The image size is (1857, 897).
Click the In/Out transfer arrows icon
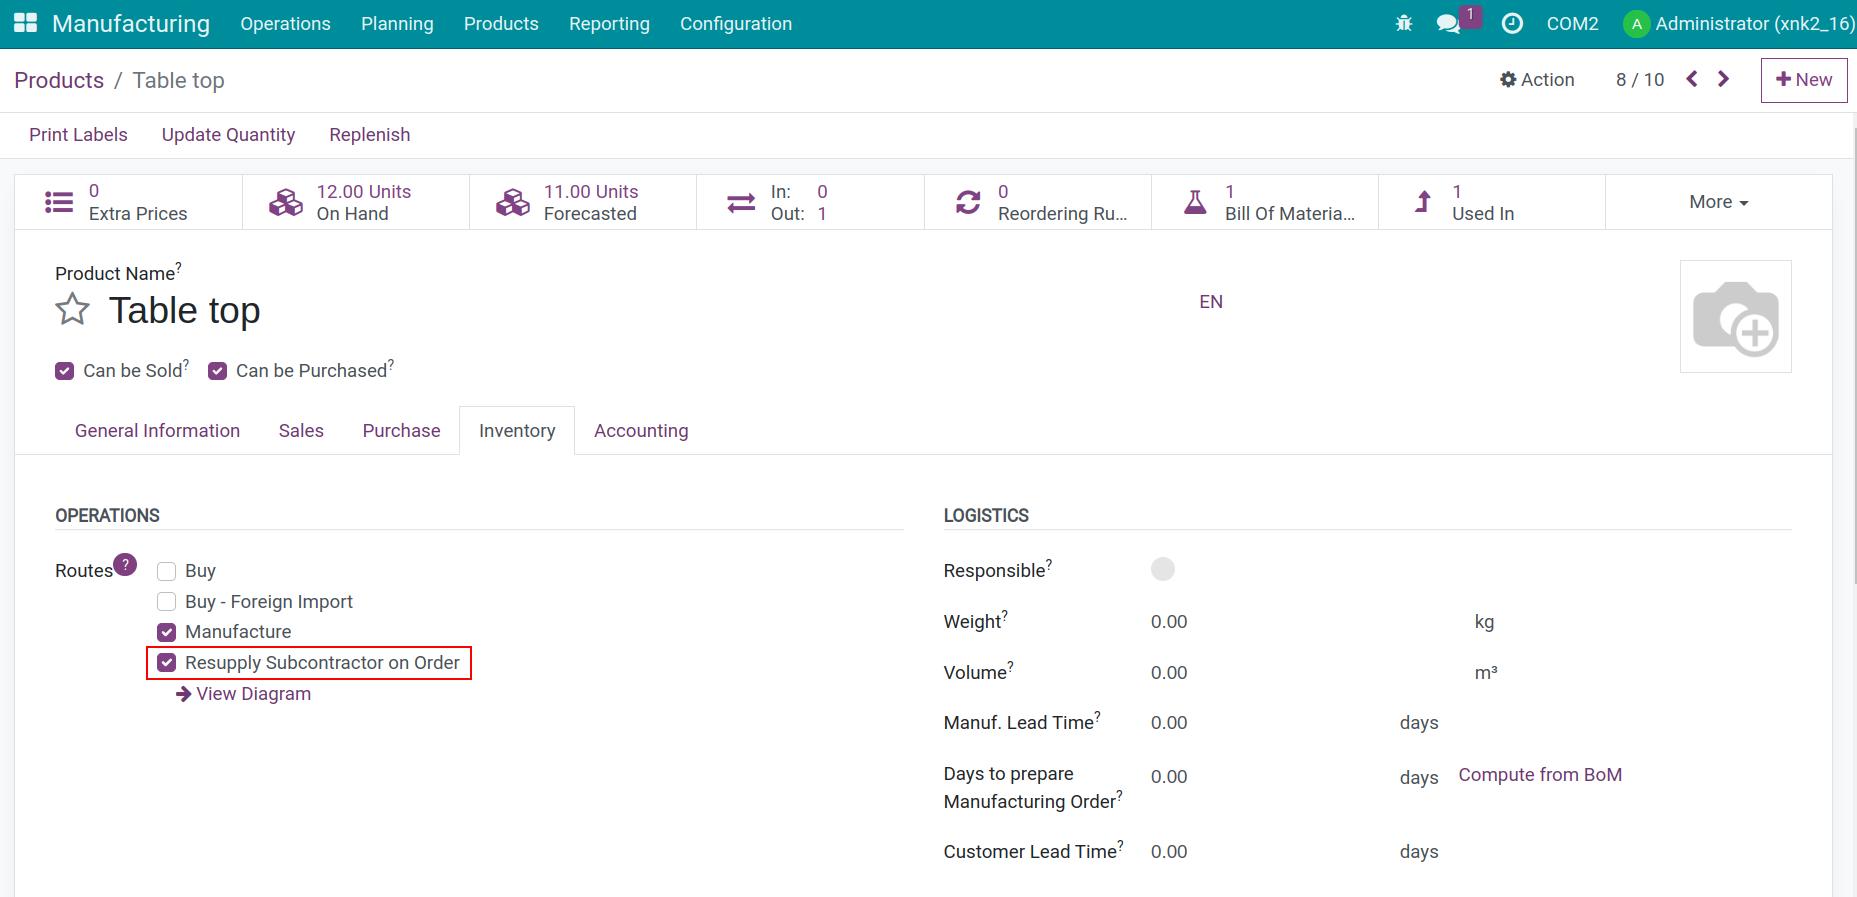pos(741,202)
